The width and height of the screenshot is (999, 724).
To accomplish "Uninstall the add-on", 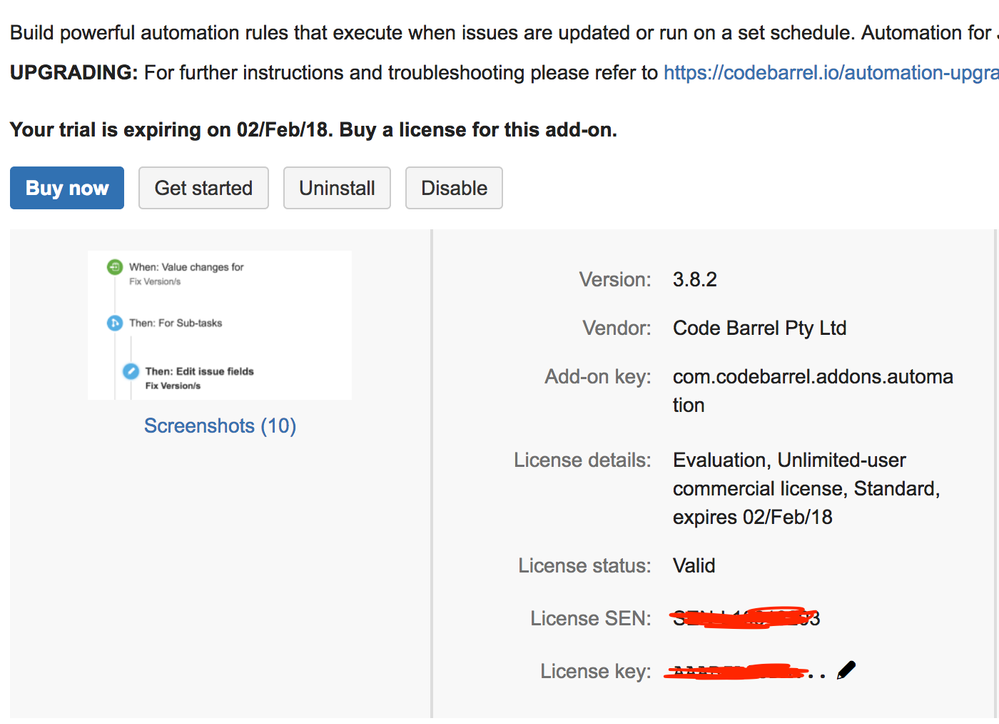I will [x=337, y=188].
